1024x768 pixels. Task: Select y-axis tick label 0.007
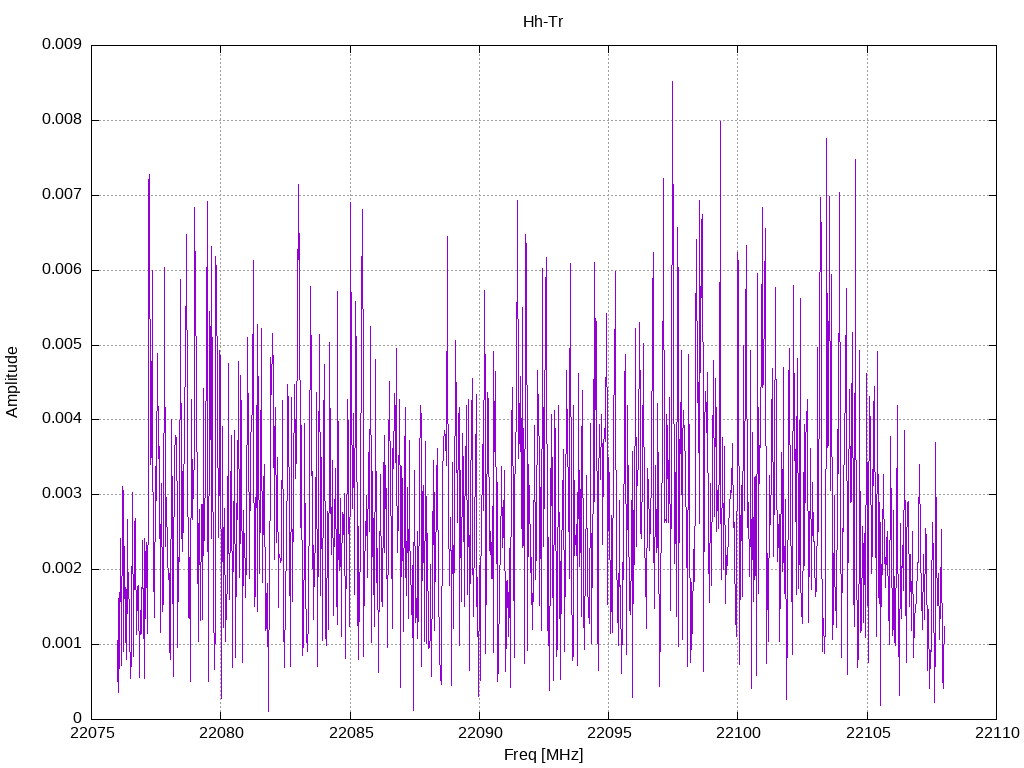62,195
